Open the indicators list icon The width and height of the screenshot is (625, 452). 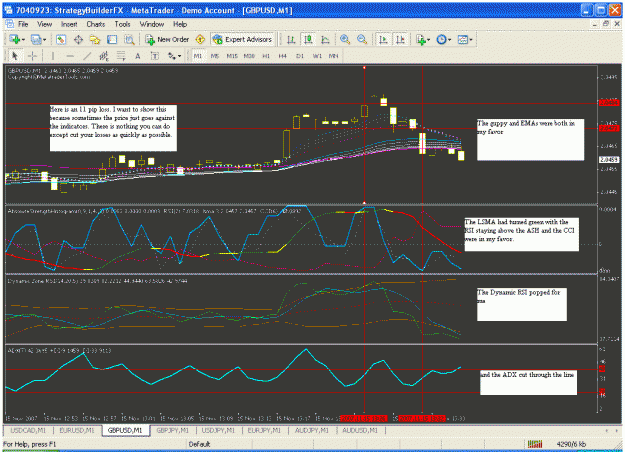(421, 39)
